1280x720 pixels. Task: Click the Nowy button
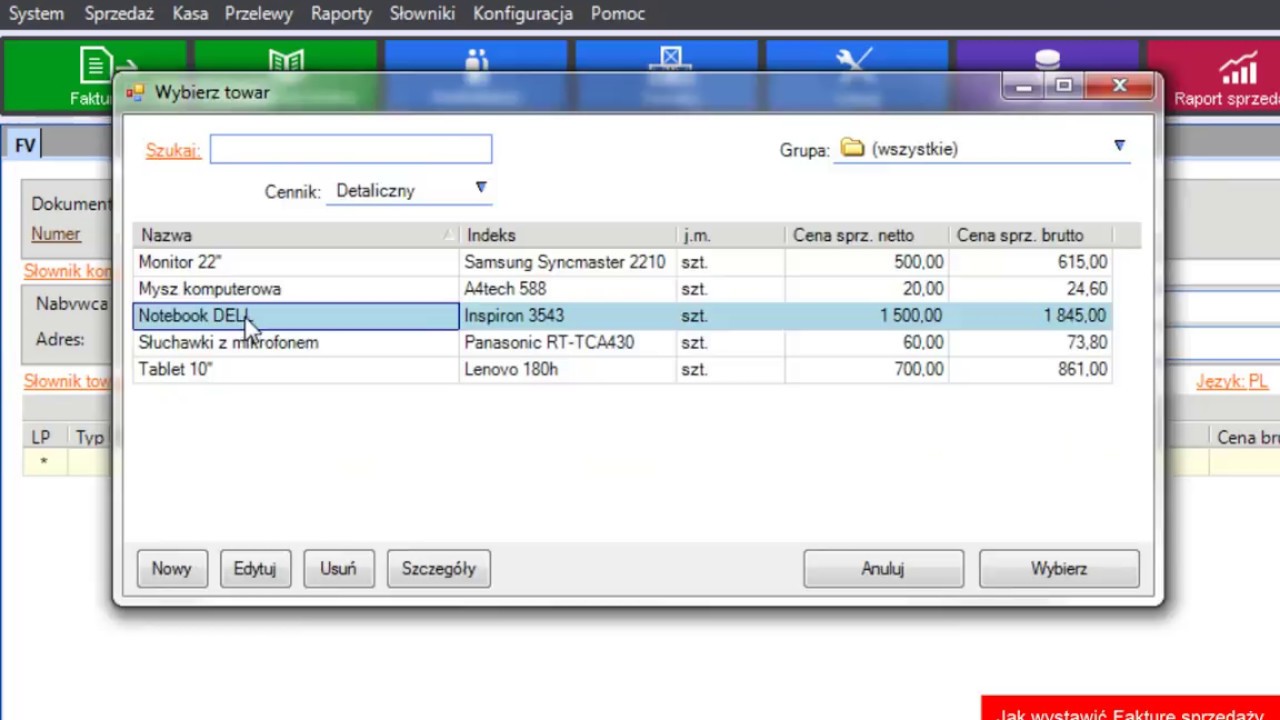click(x=171, y=569)
